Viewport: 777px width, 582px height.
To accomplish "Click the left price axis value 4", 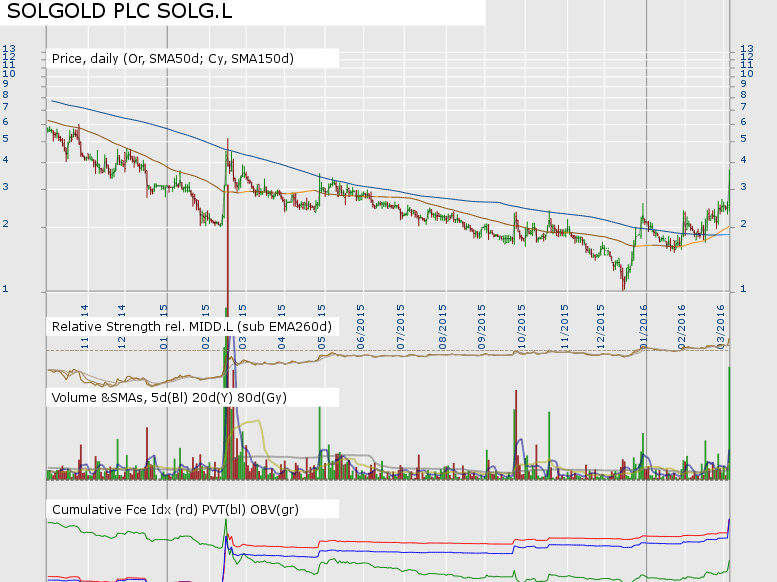I will click(5, 160).
